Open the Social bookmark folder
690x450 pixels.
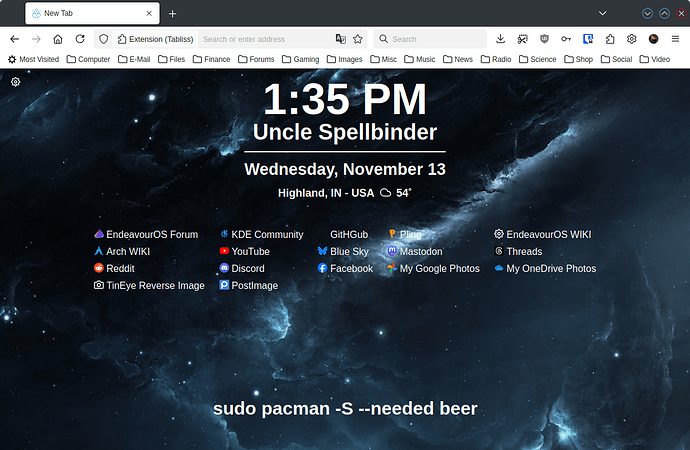pos(617,59)
